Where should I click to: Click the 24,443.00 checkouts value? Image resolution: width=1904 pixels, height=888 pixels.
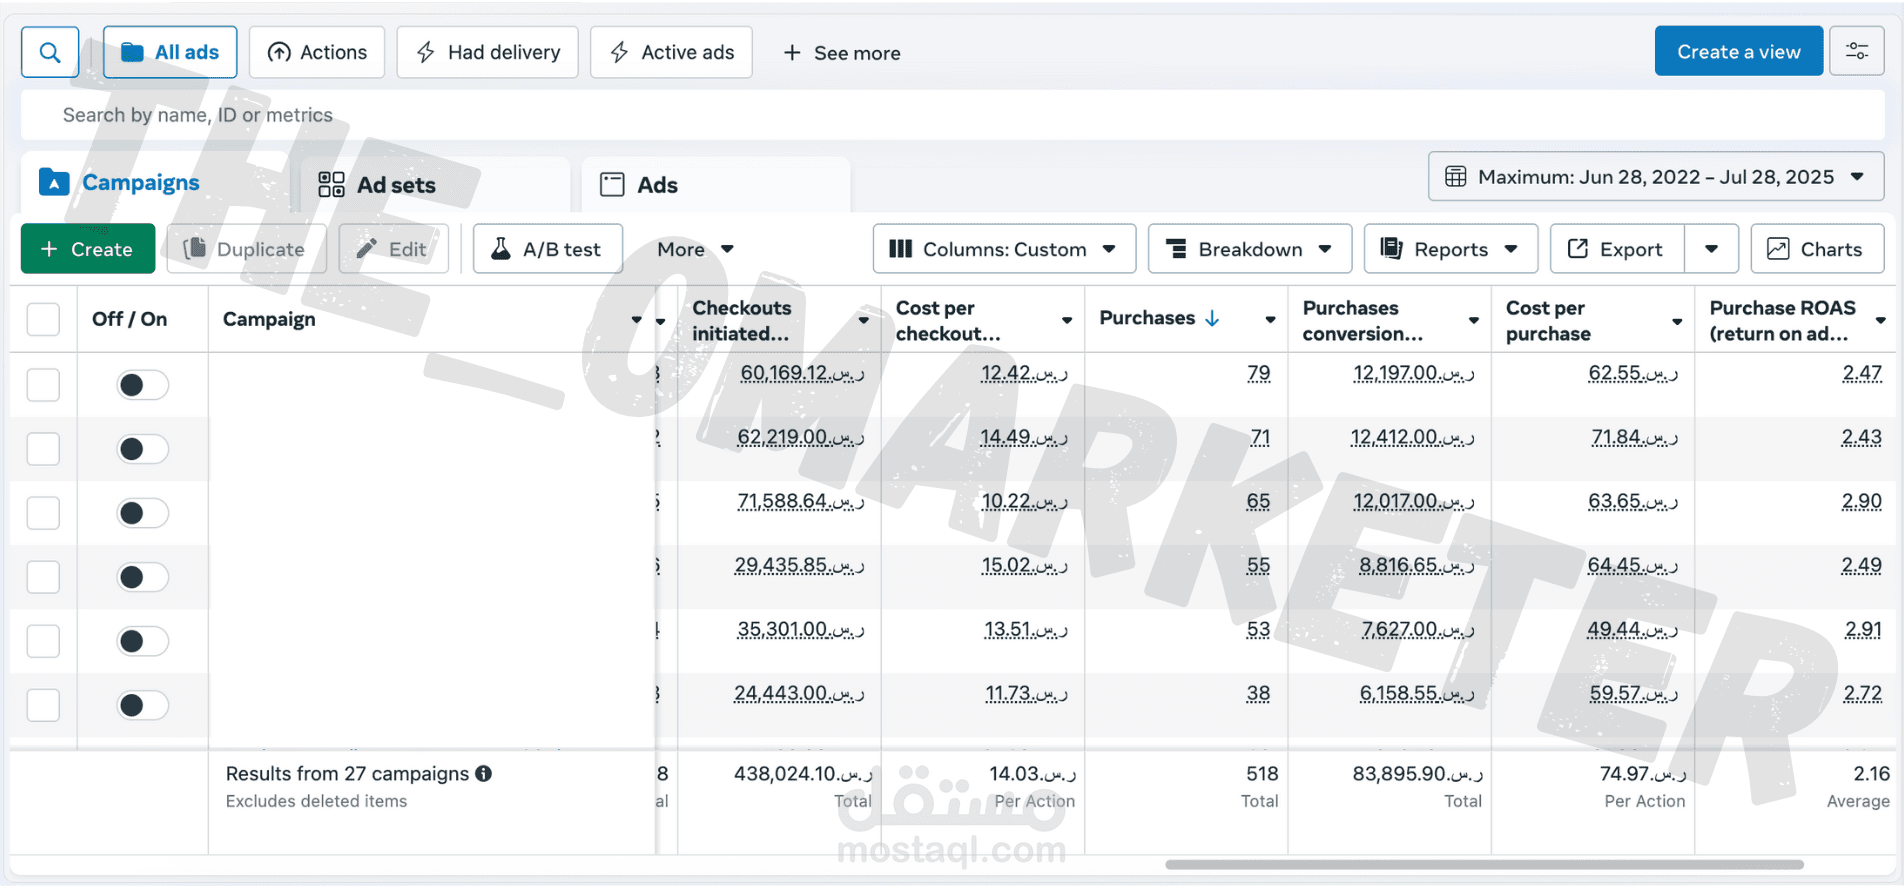point(799,693)
